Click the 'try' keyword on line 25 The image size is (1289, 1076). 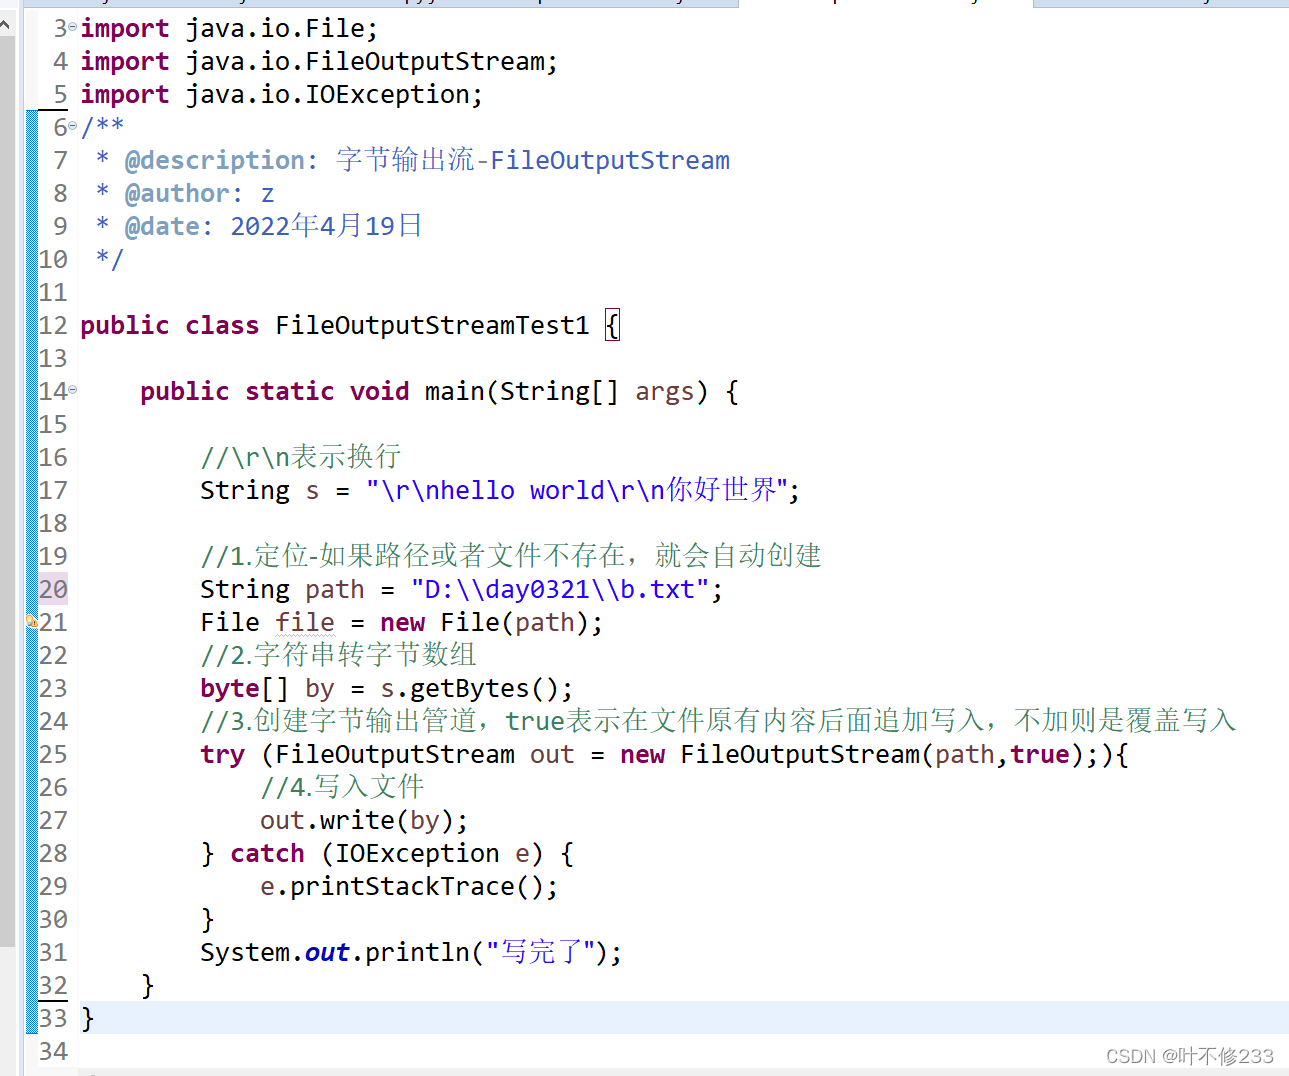[222, 755]
